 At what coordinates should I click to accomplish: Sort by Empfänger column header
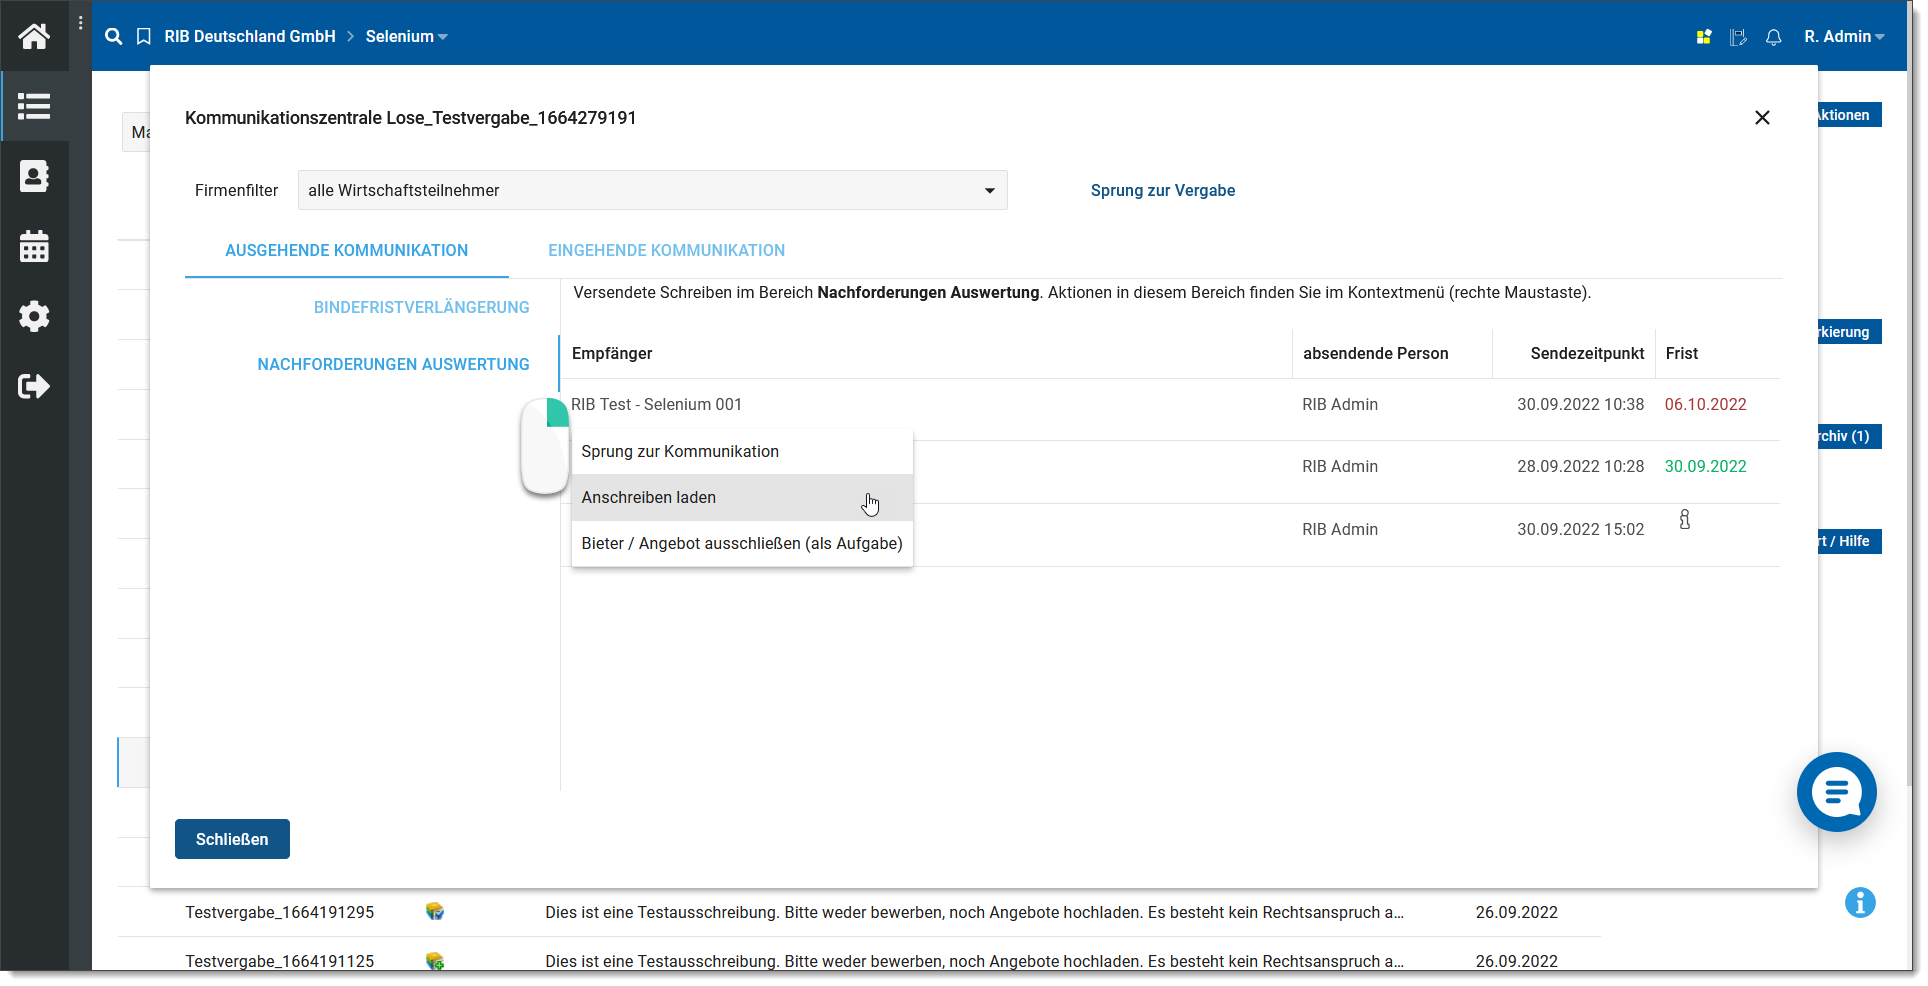click(612, 354)
